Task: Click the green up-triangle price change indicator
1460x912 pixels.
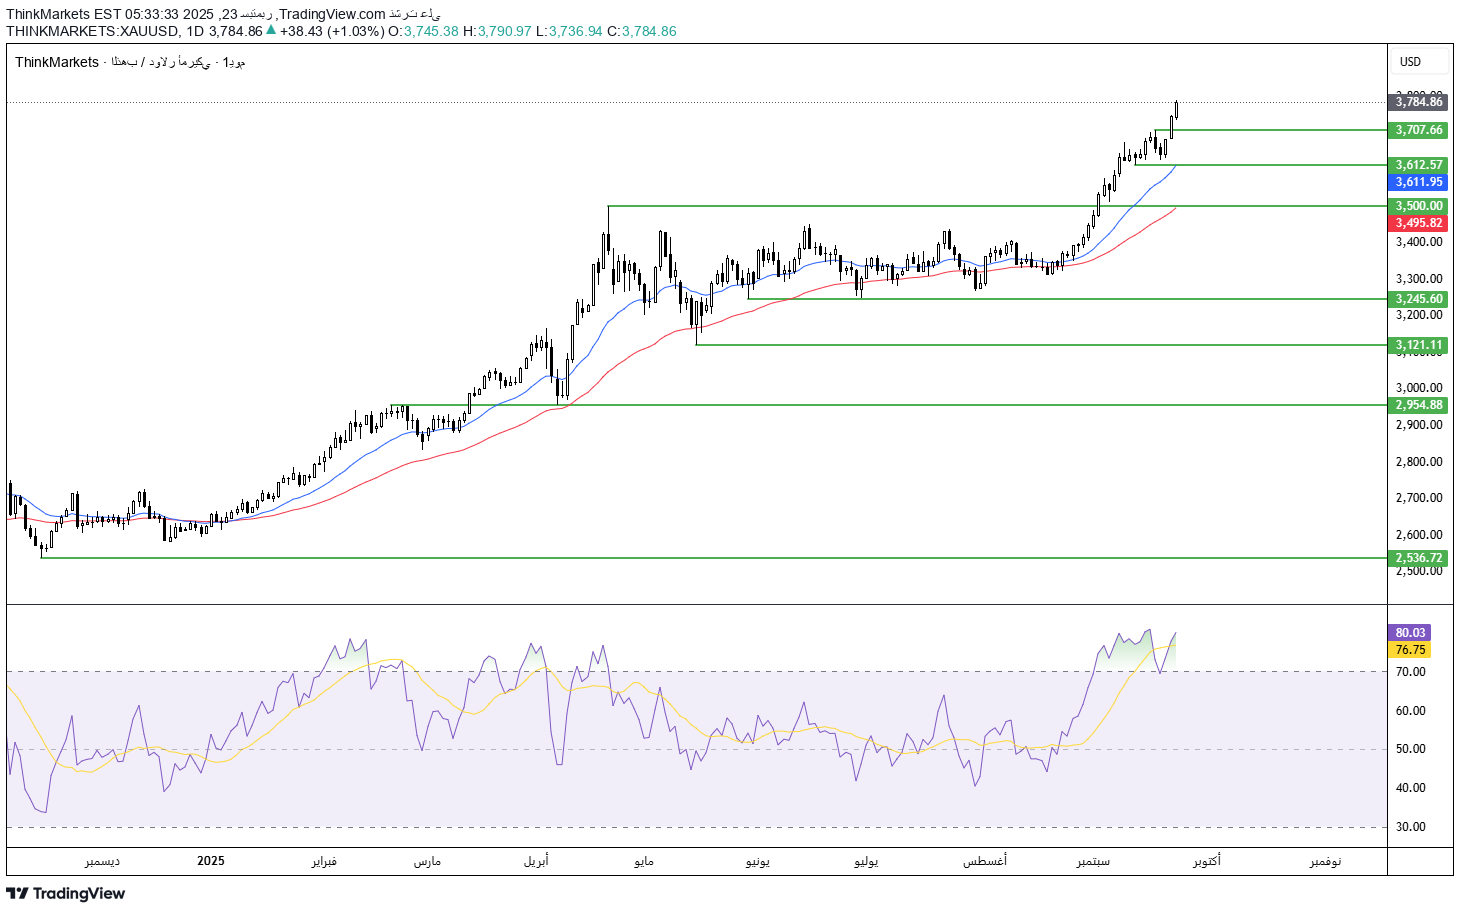Action: (x=271, y=30)
